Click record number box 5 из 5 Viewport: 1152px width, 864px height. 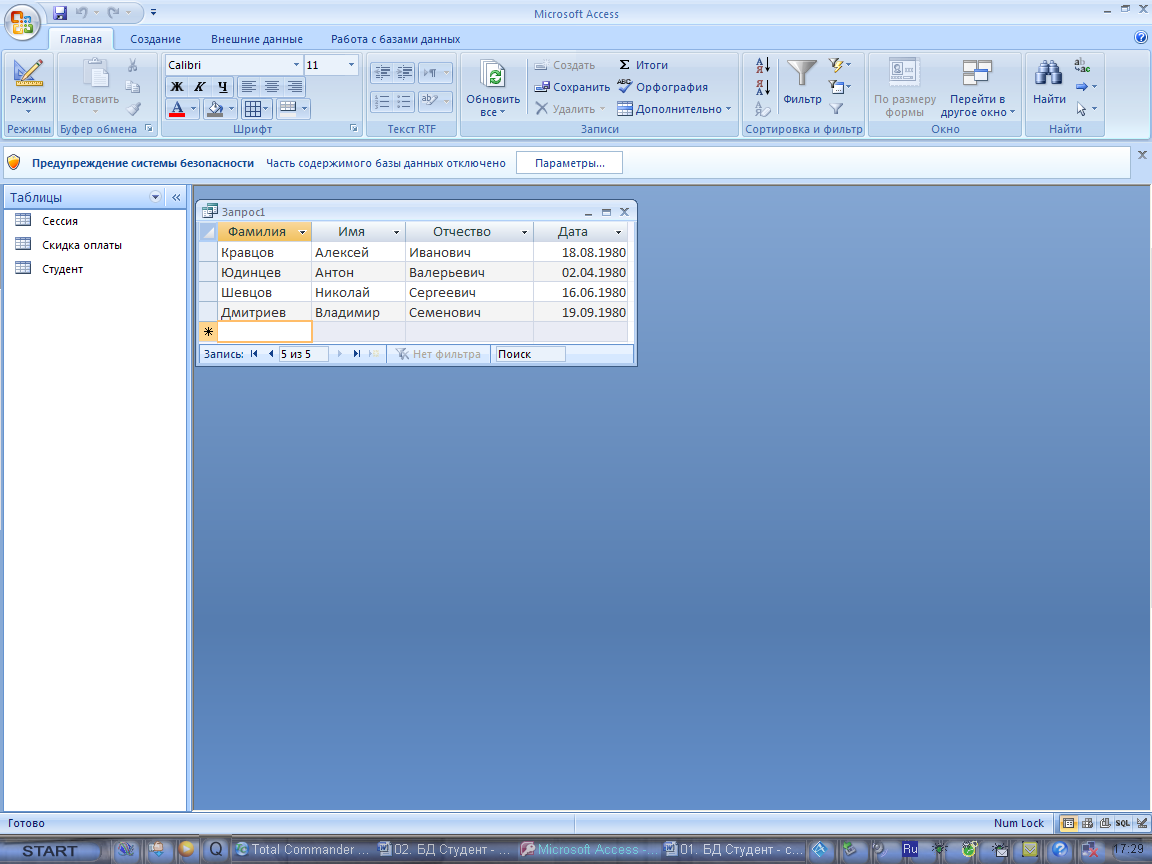point(303,354)
